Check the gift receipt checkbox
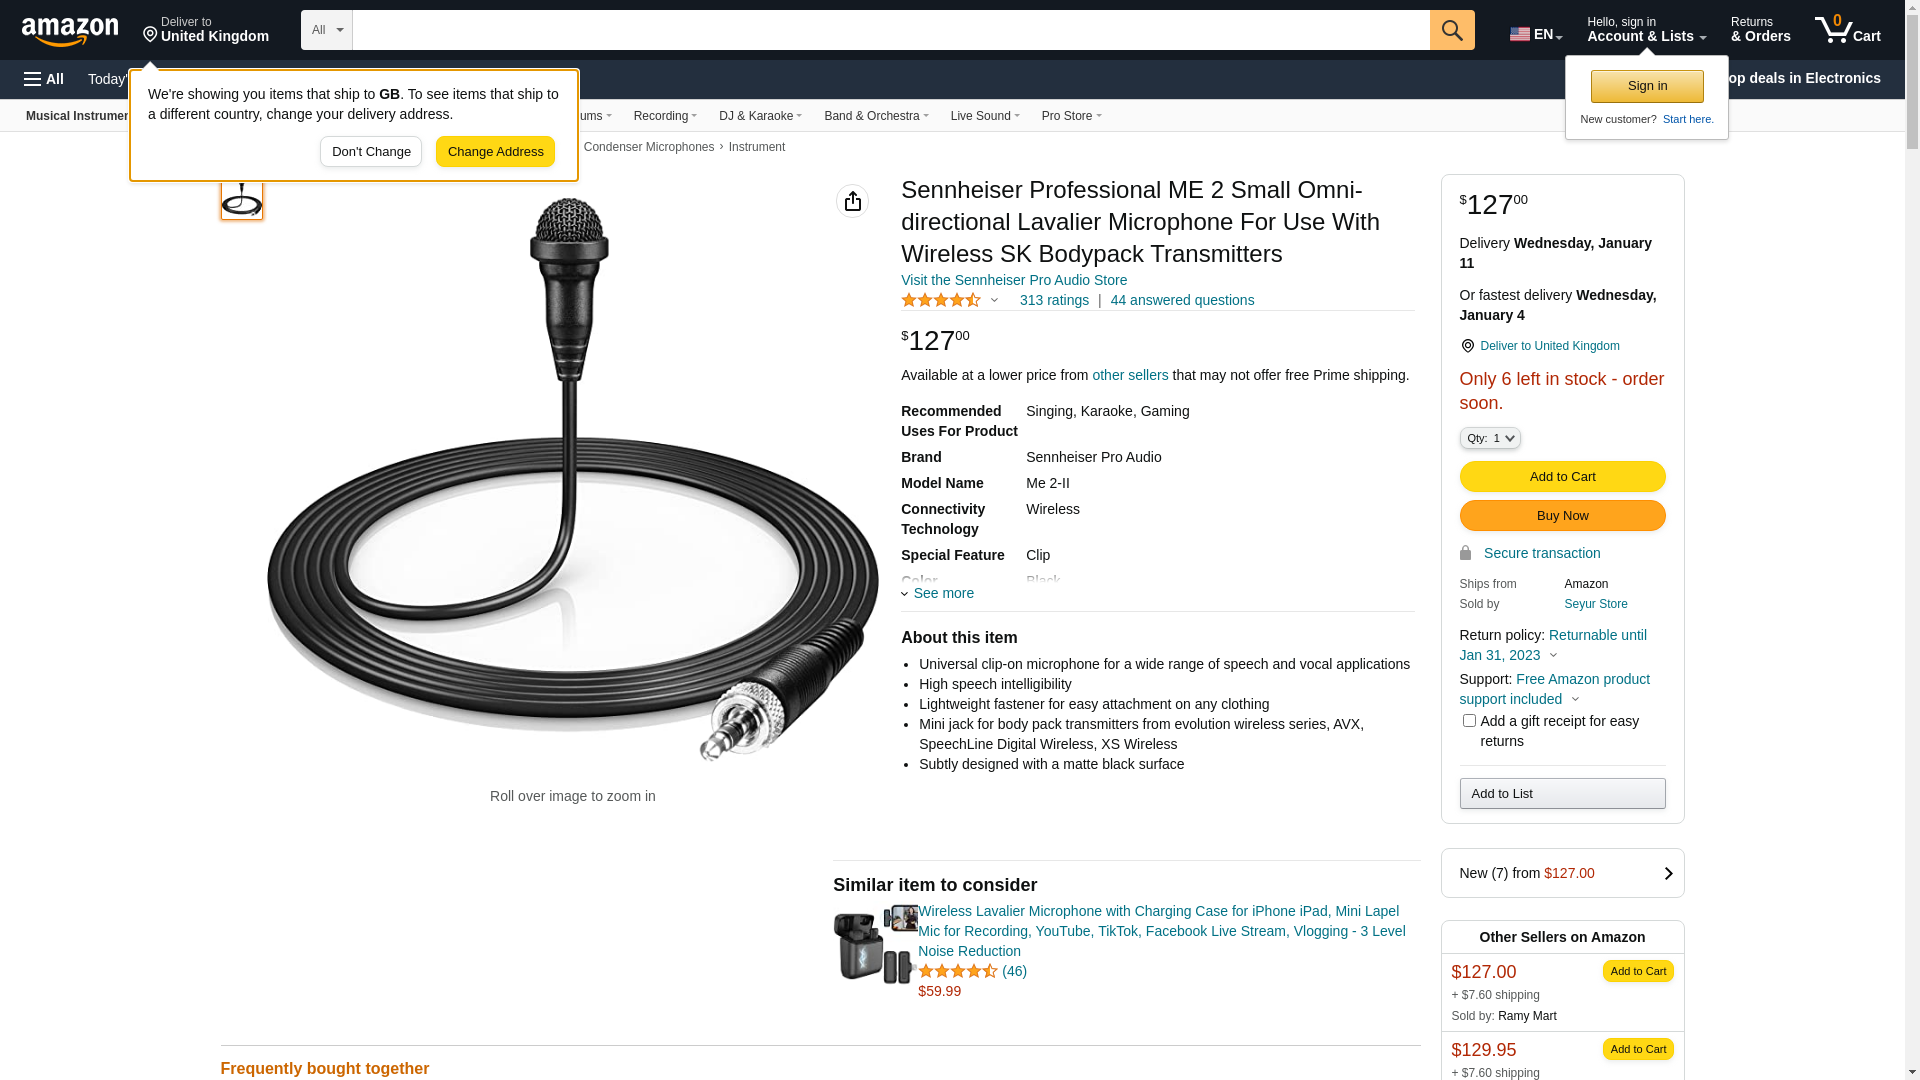1920x1080 pixels. pyautogui.click(x=1469, y=721)
